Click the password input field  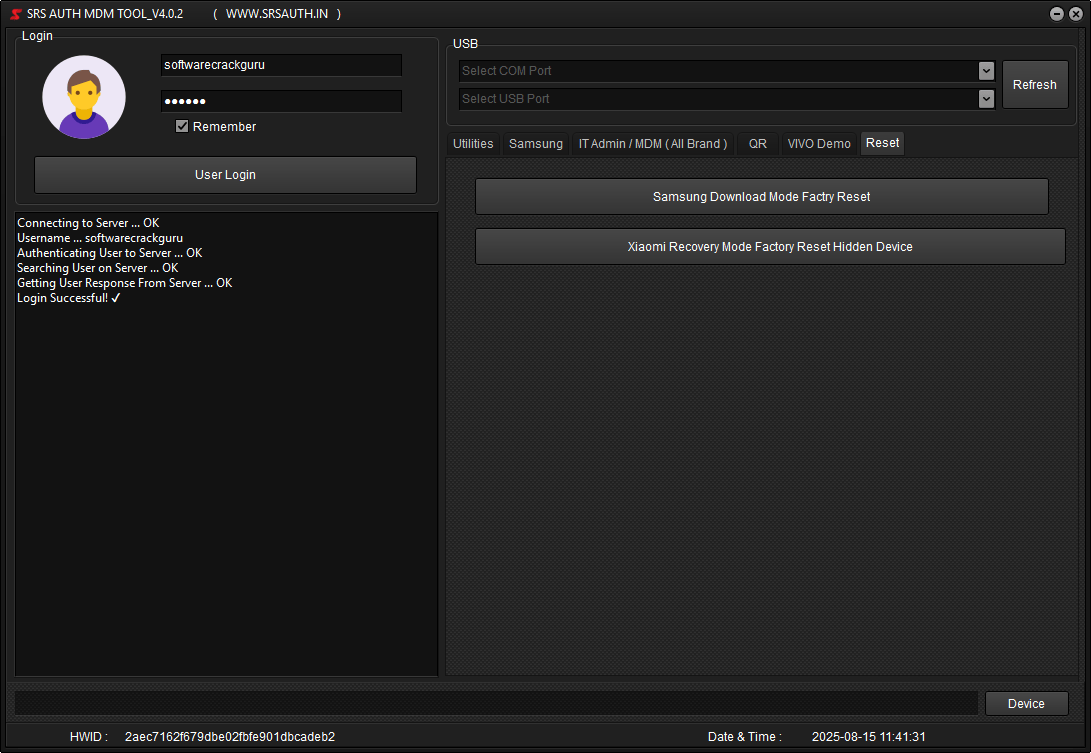click(281, 100)
